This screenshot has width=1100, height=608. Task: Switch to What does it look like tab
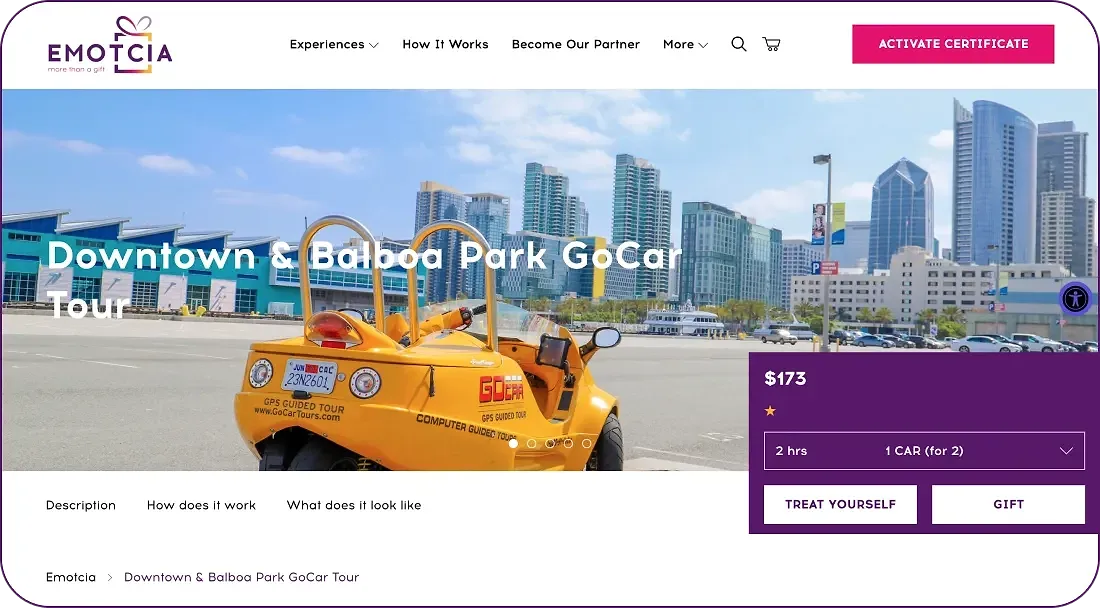click(354, 505)
